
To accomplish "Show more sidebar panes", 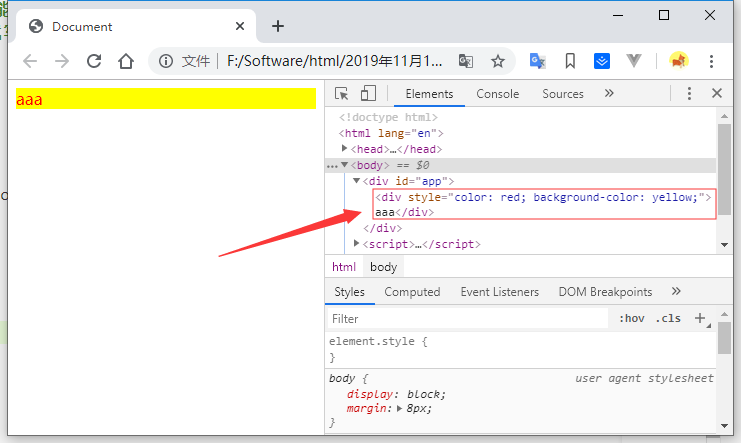I will tap(676, 291).
